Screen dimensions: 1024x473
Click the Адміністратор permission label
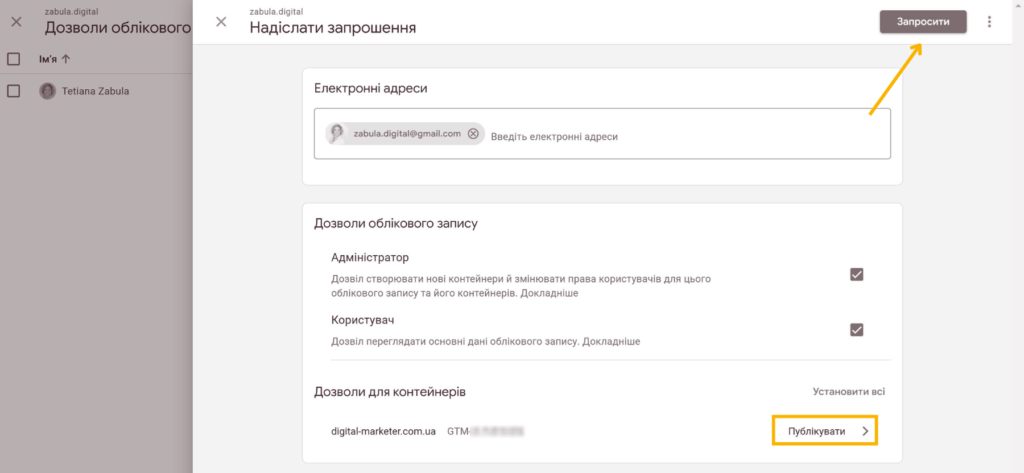370,257
